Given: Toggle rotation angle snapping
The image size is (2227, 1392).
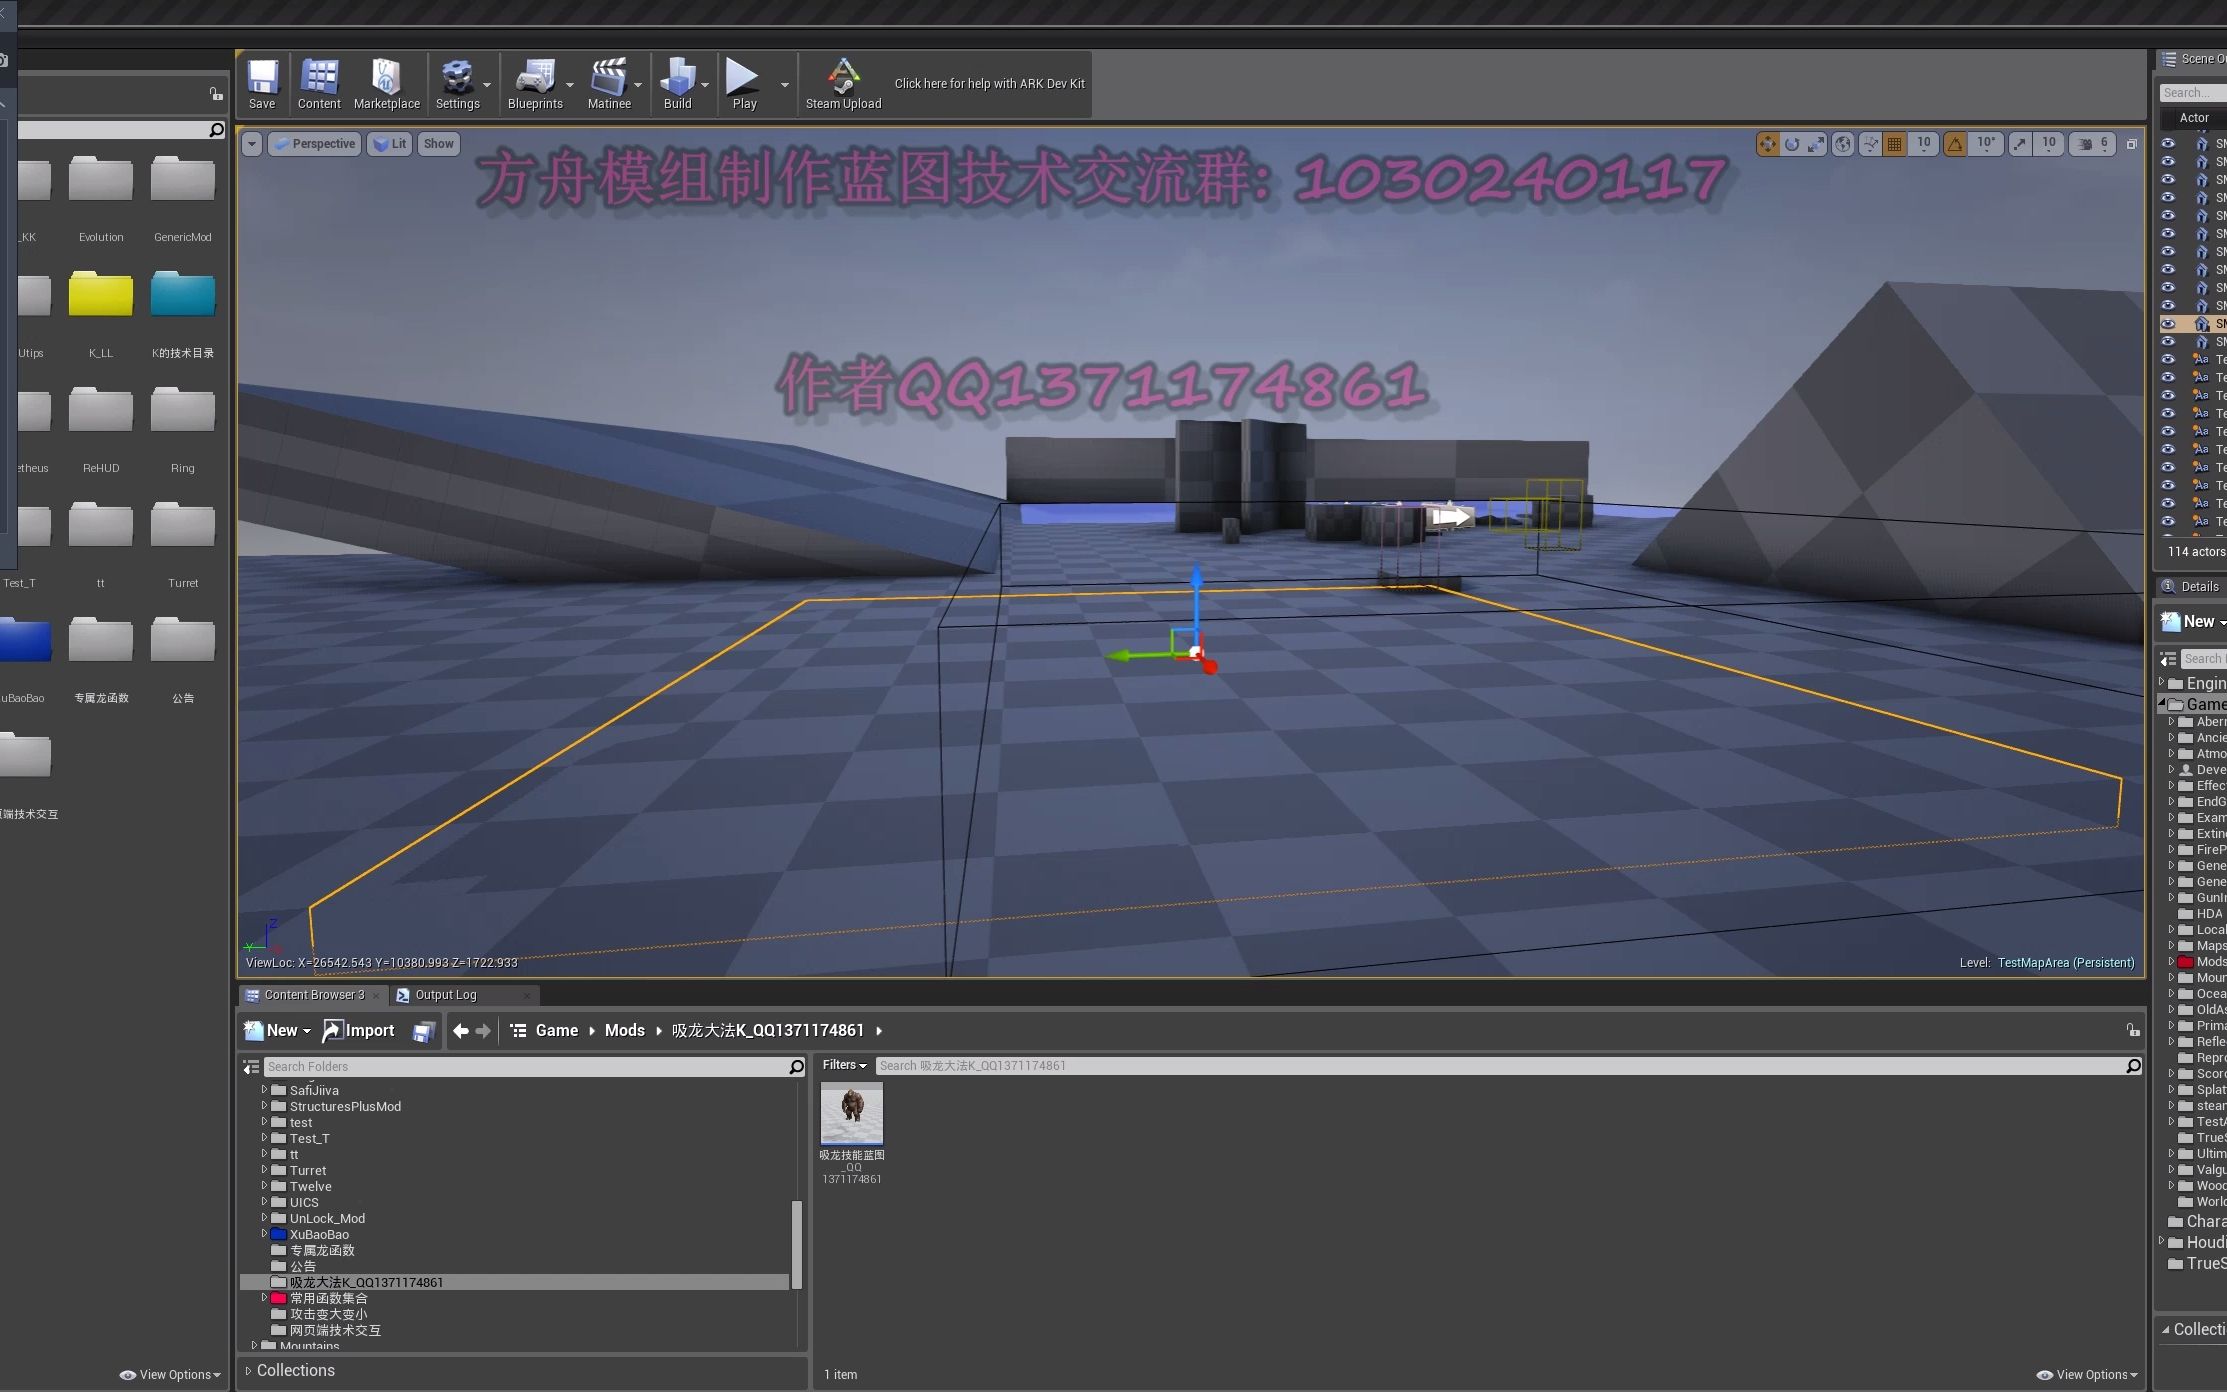Looking at the screenshot, I should [1955, 144].
